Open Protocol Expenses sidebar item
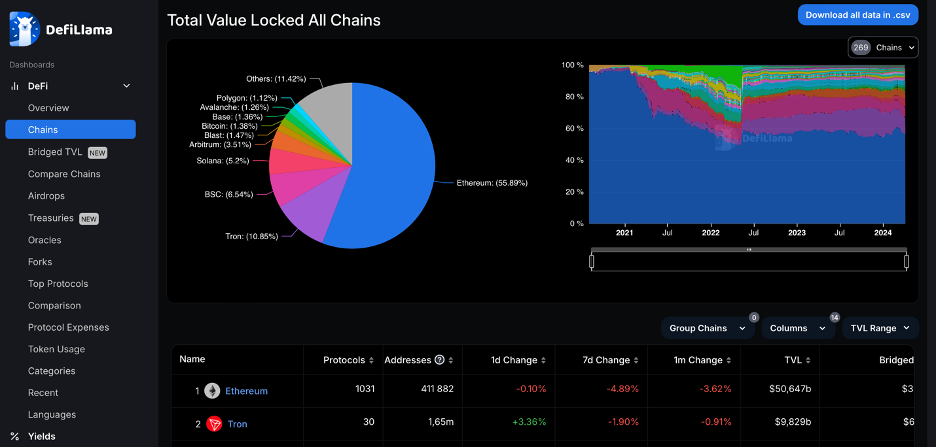This screenshot has width=936, height=448. click(x=69, y=327)
